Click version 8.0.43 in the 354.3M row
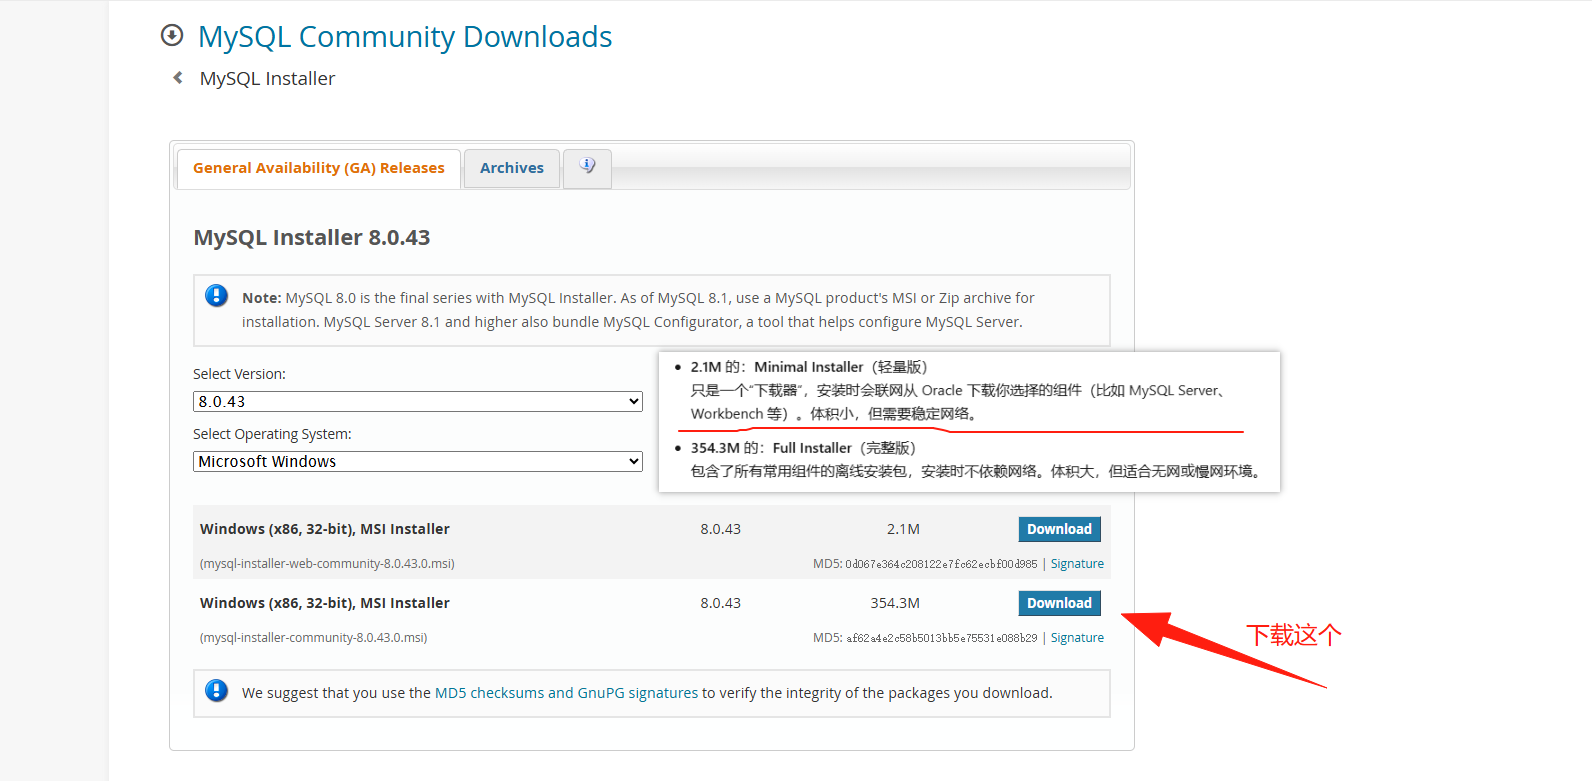This screenshot has height=781, width=1592. (720, 603)
